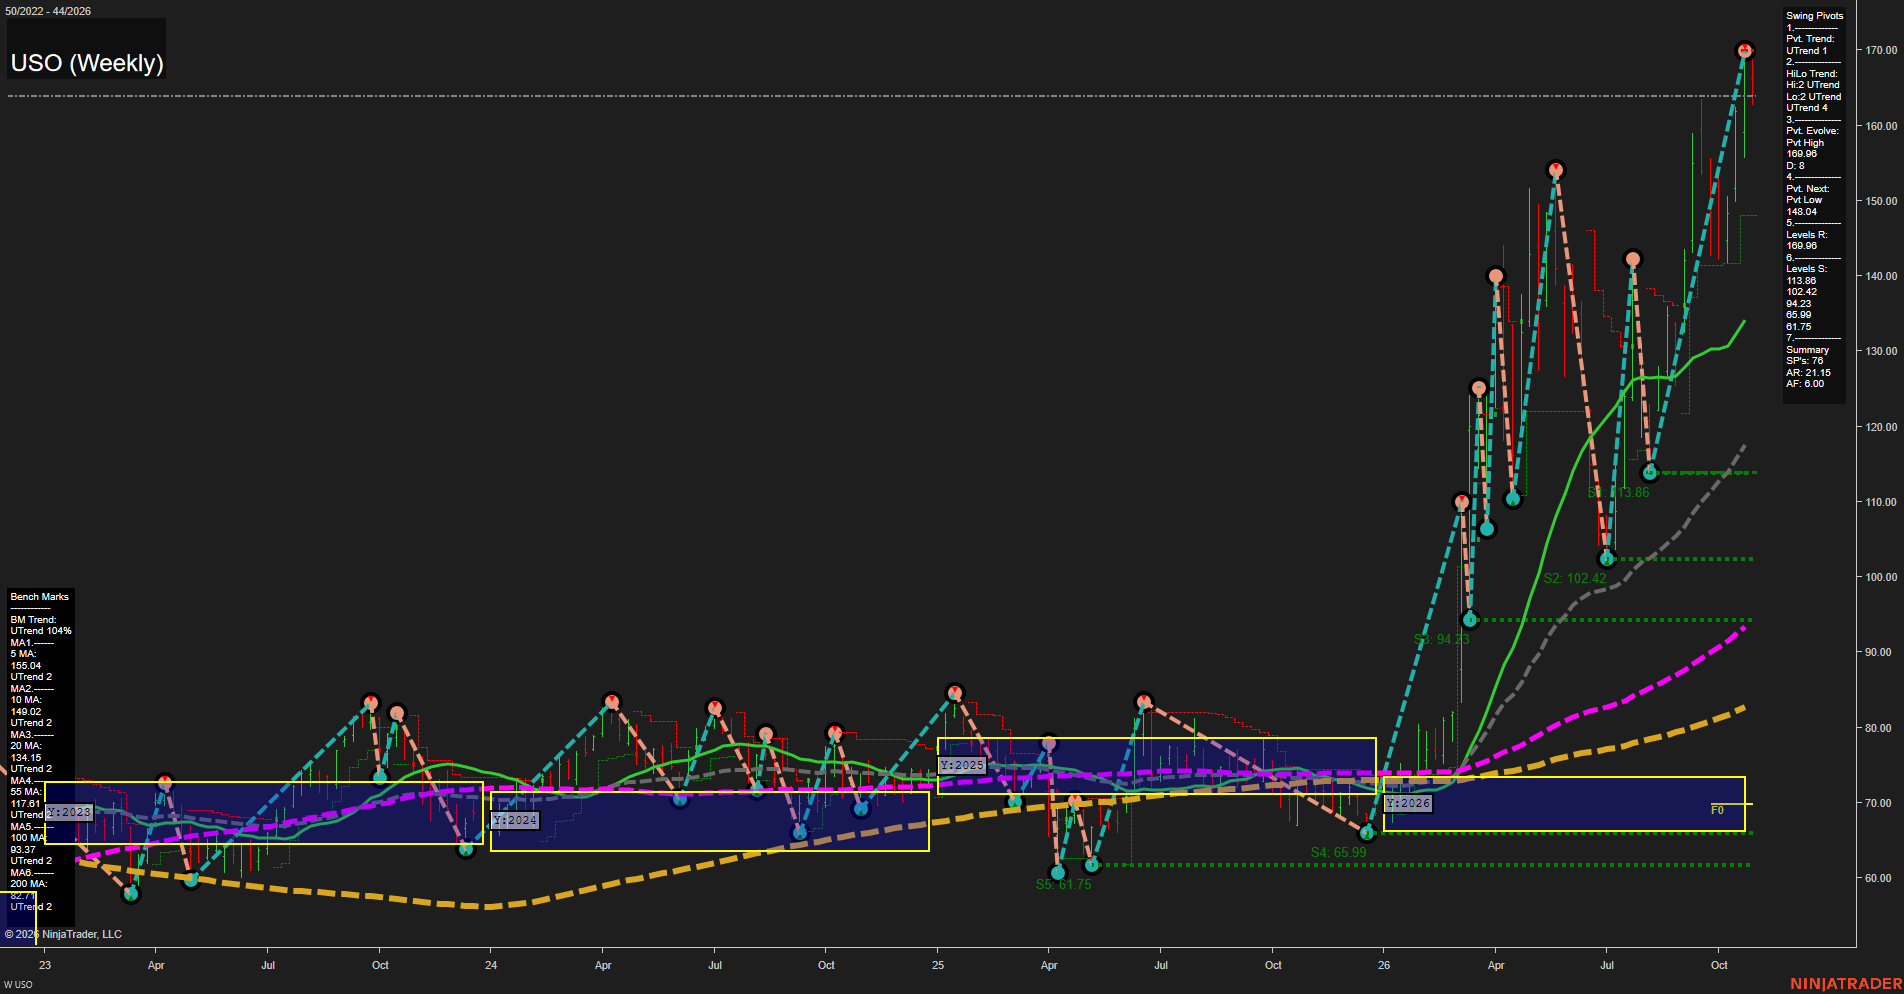The width and height of the screenshot is (1904, 994).
Task: Click the '23' year label on time axis
Action: (45, 965)
